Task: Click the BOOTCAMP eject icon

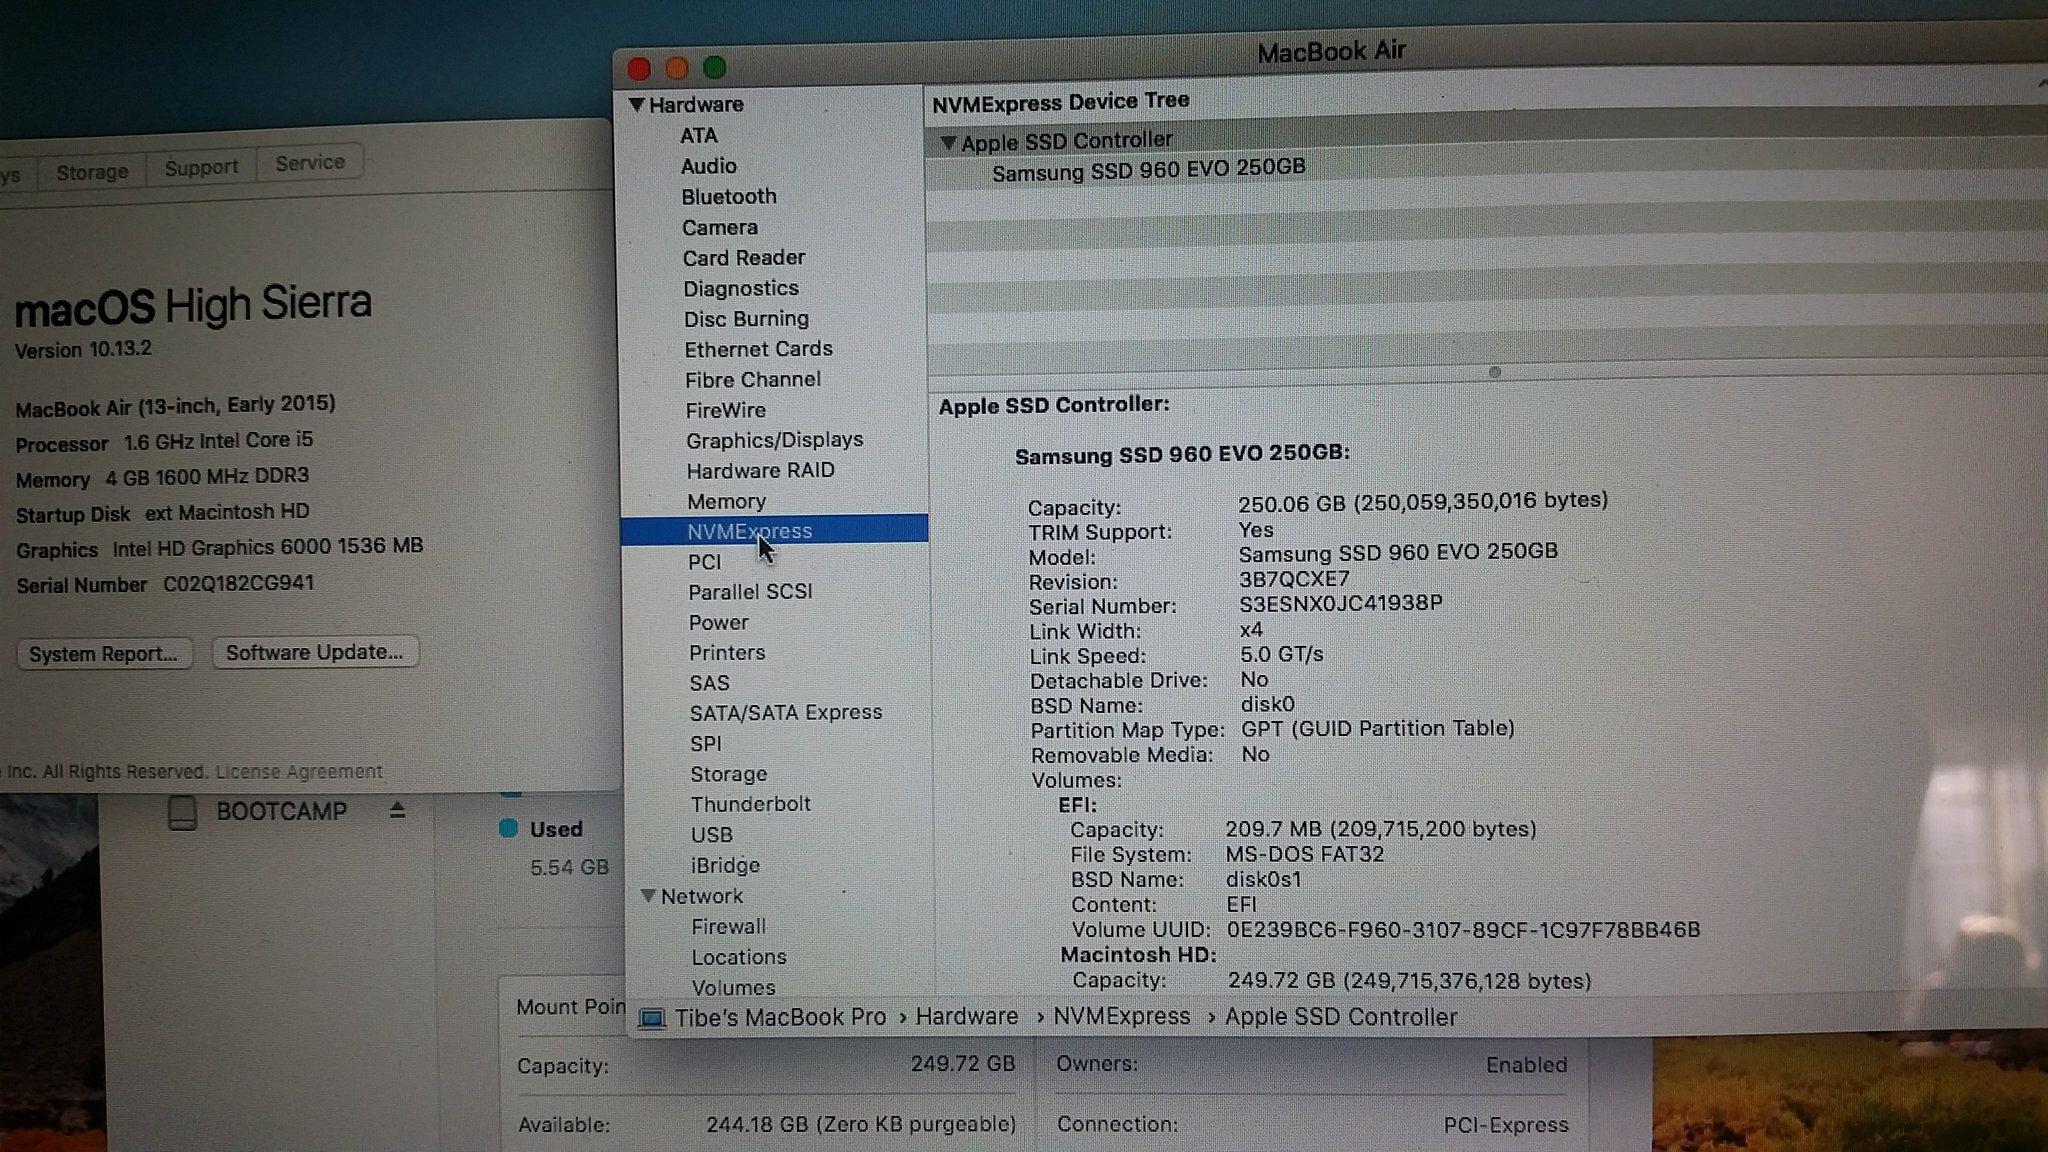Action: click(x=397, y=811)
